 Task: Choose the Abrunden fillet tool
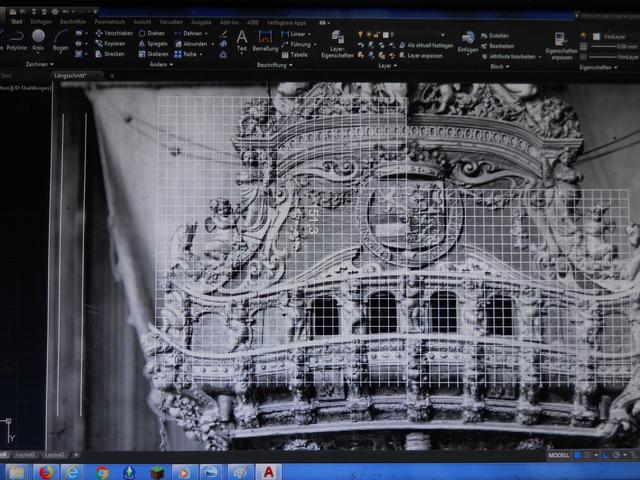191,44
